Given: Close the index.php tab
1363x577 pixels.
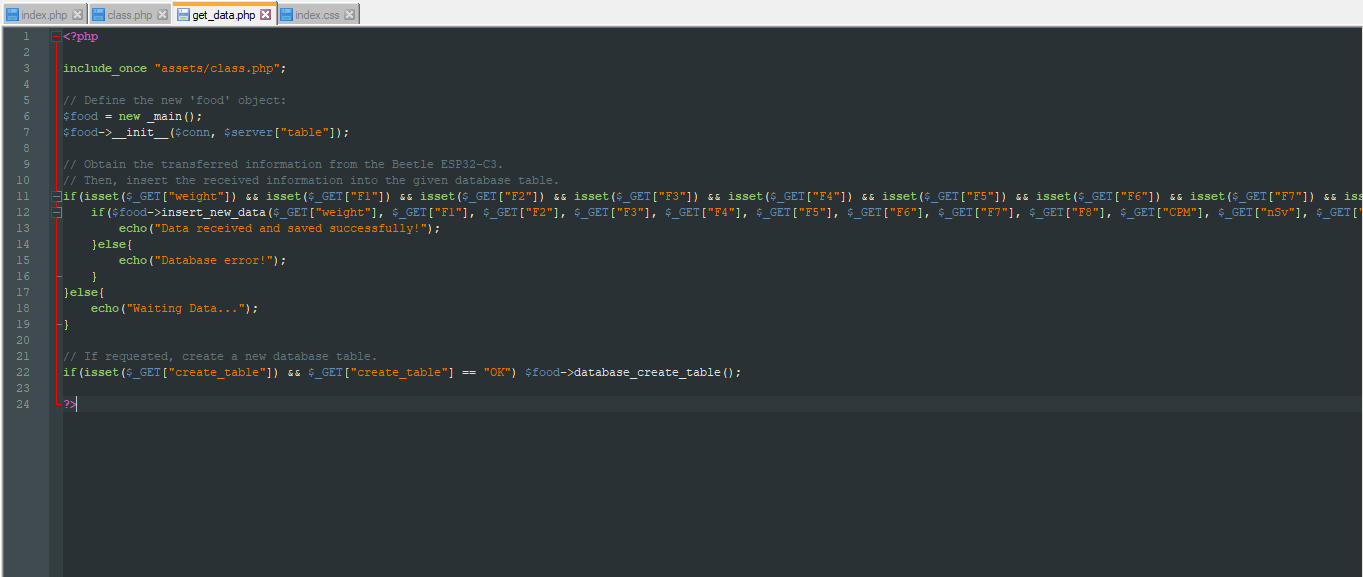Looking at the screenshot, I should pyautogui.click(x=78, y=15).
